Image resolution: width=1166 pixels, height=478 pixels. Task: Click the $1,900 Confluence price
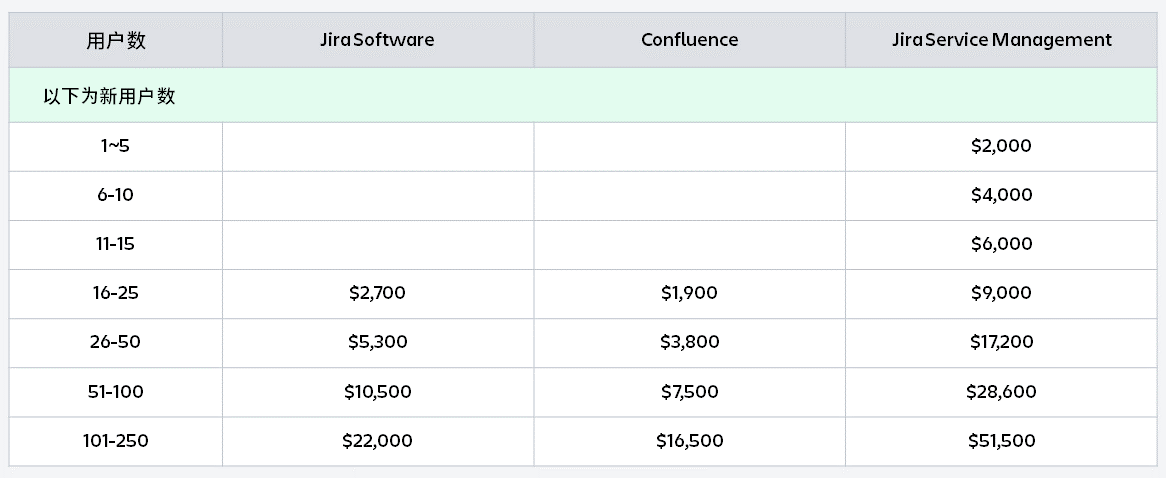[689, 294]
